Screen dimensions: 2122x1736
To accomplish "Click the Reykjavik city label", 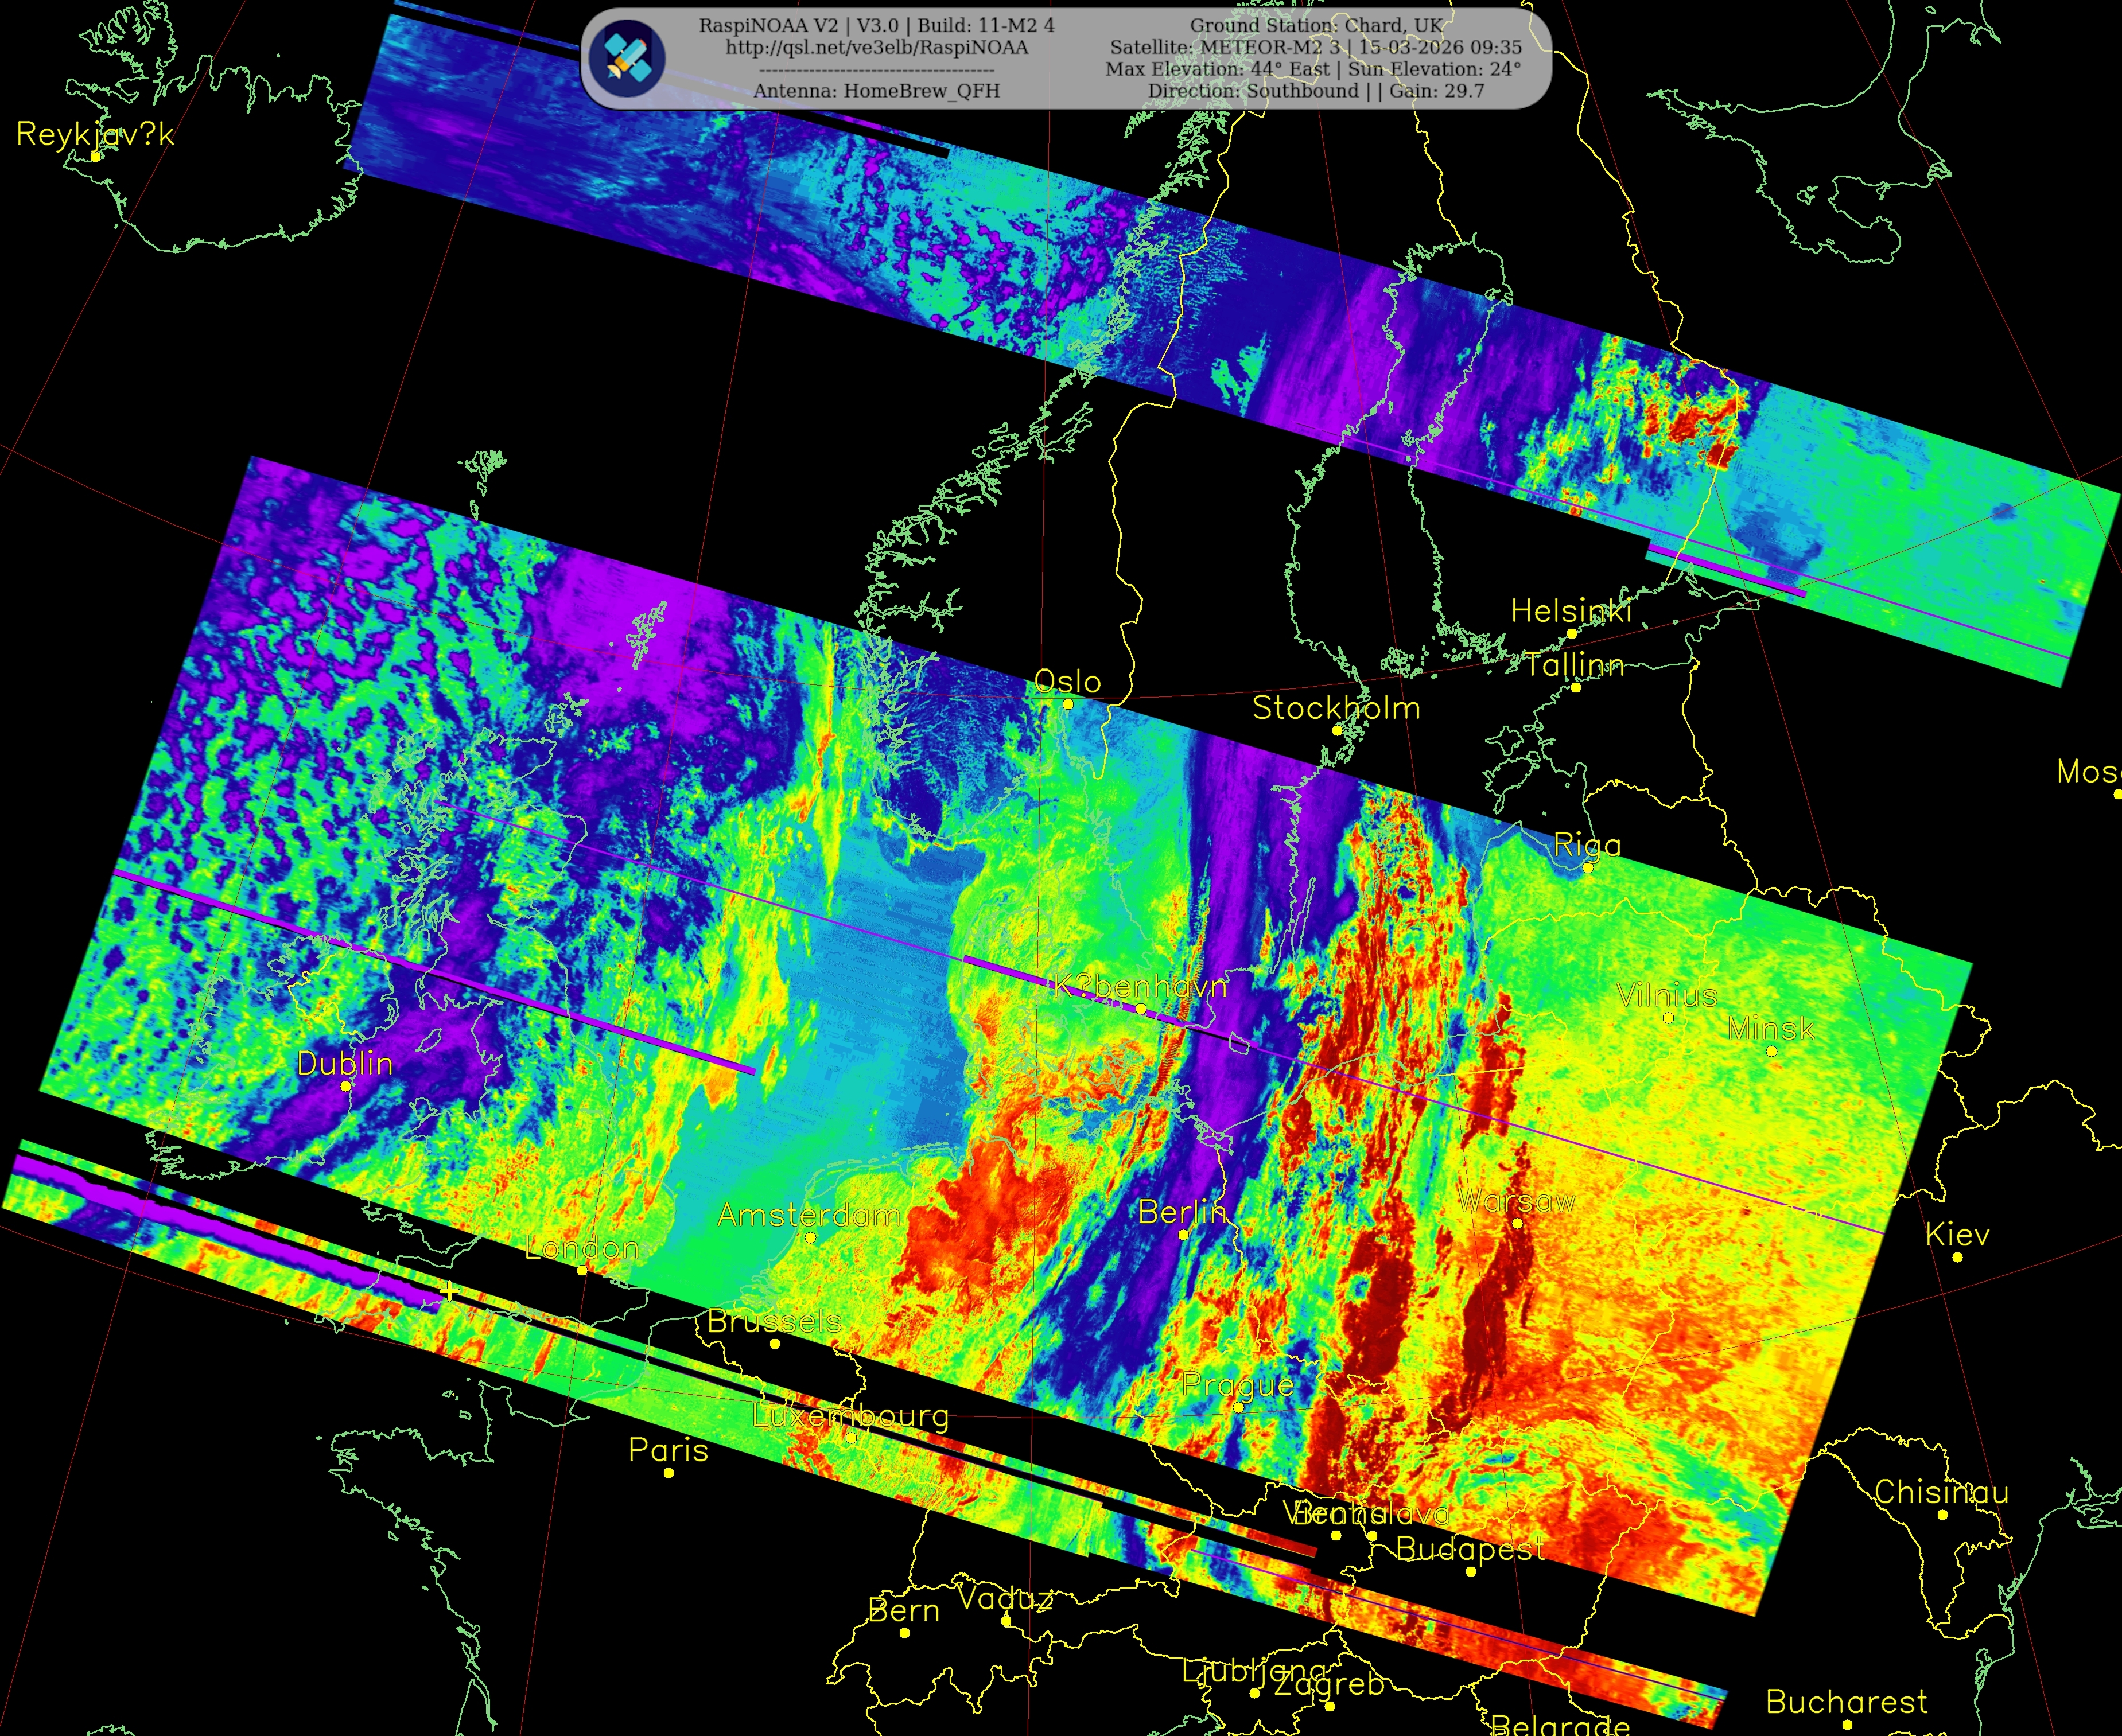I will 95,134.
